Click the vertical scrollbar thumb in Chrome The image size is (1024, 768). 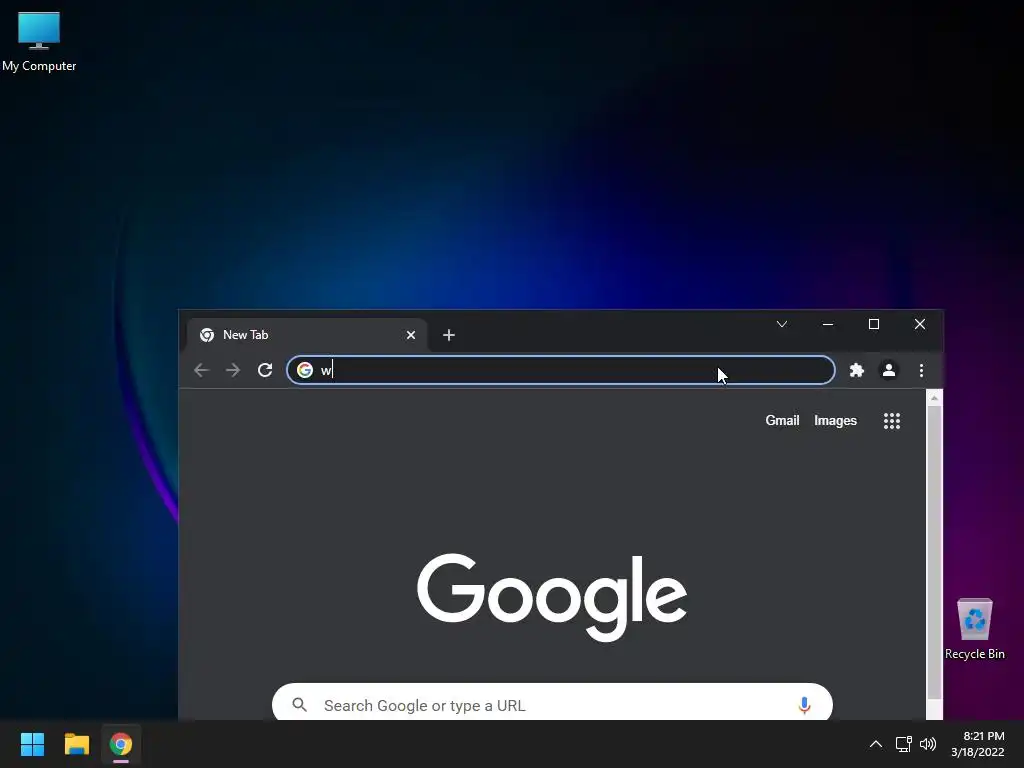click(934, 552)
